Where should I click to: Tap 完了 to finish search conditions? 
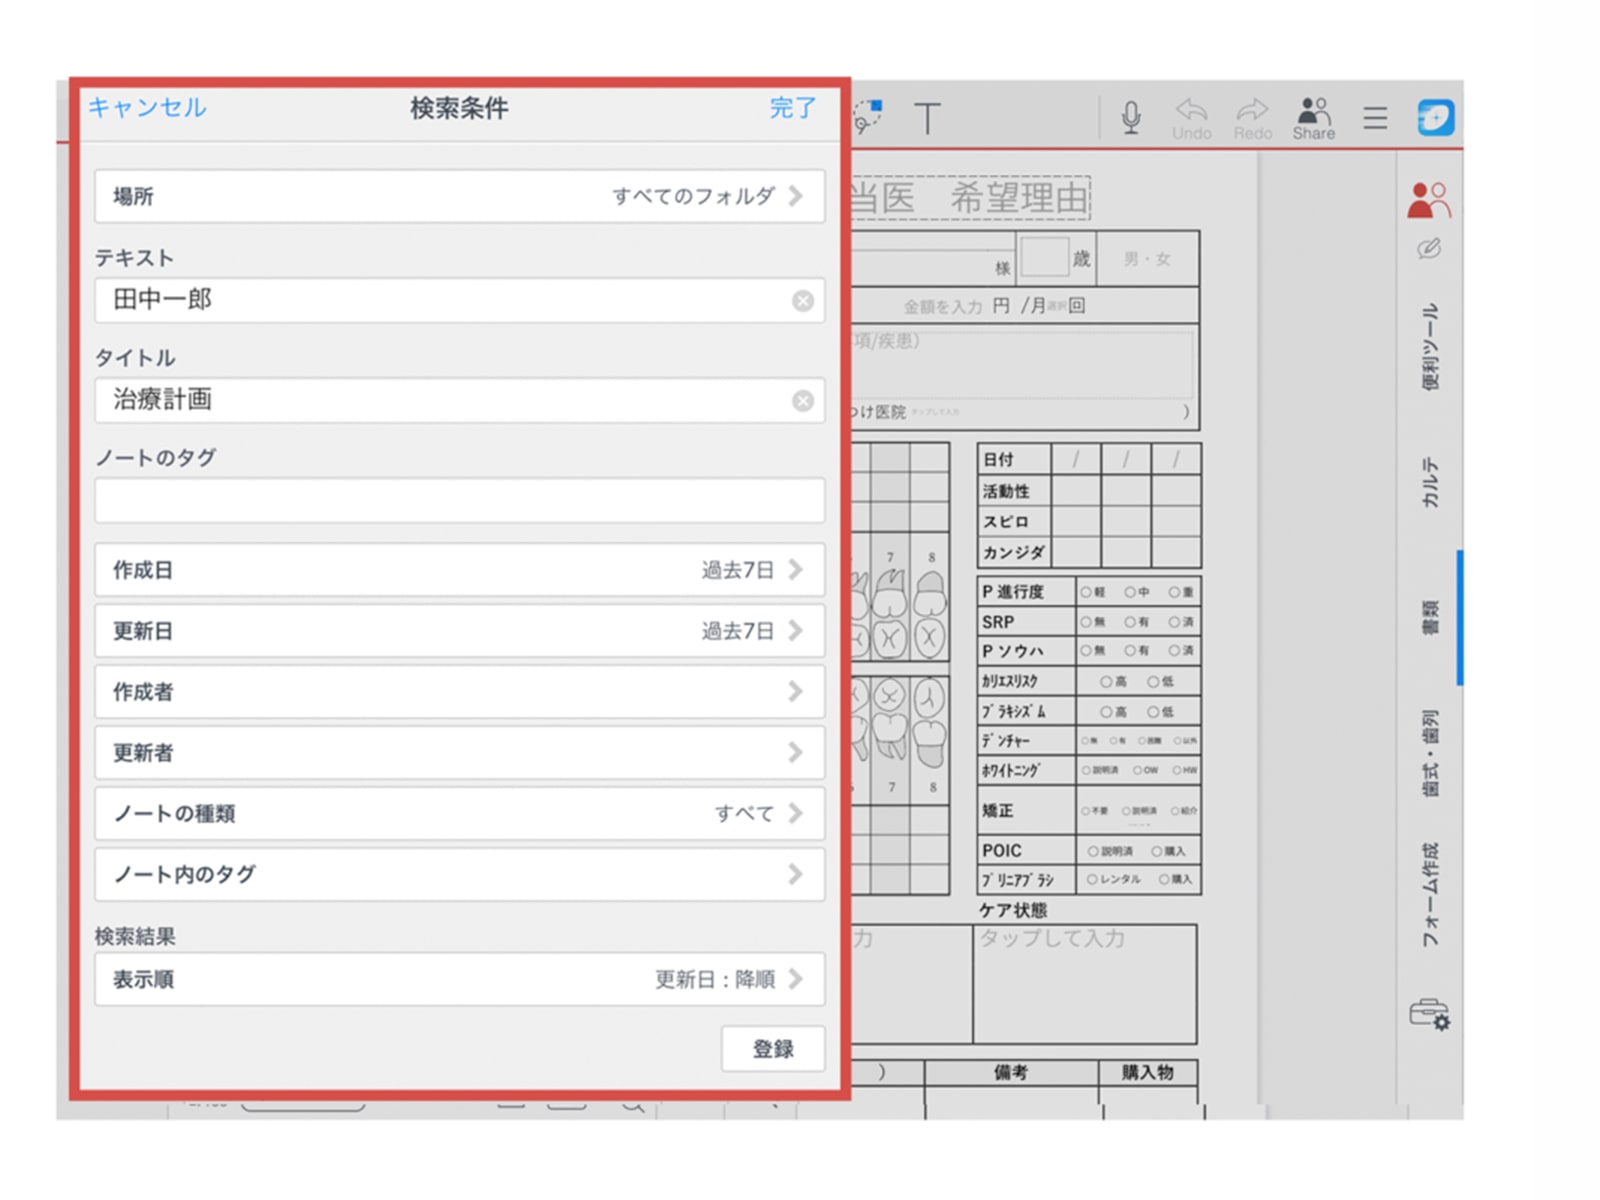click(792, 108)
